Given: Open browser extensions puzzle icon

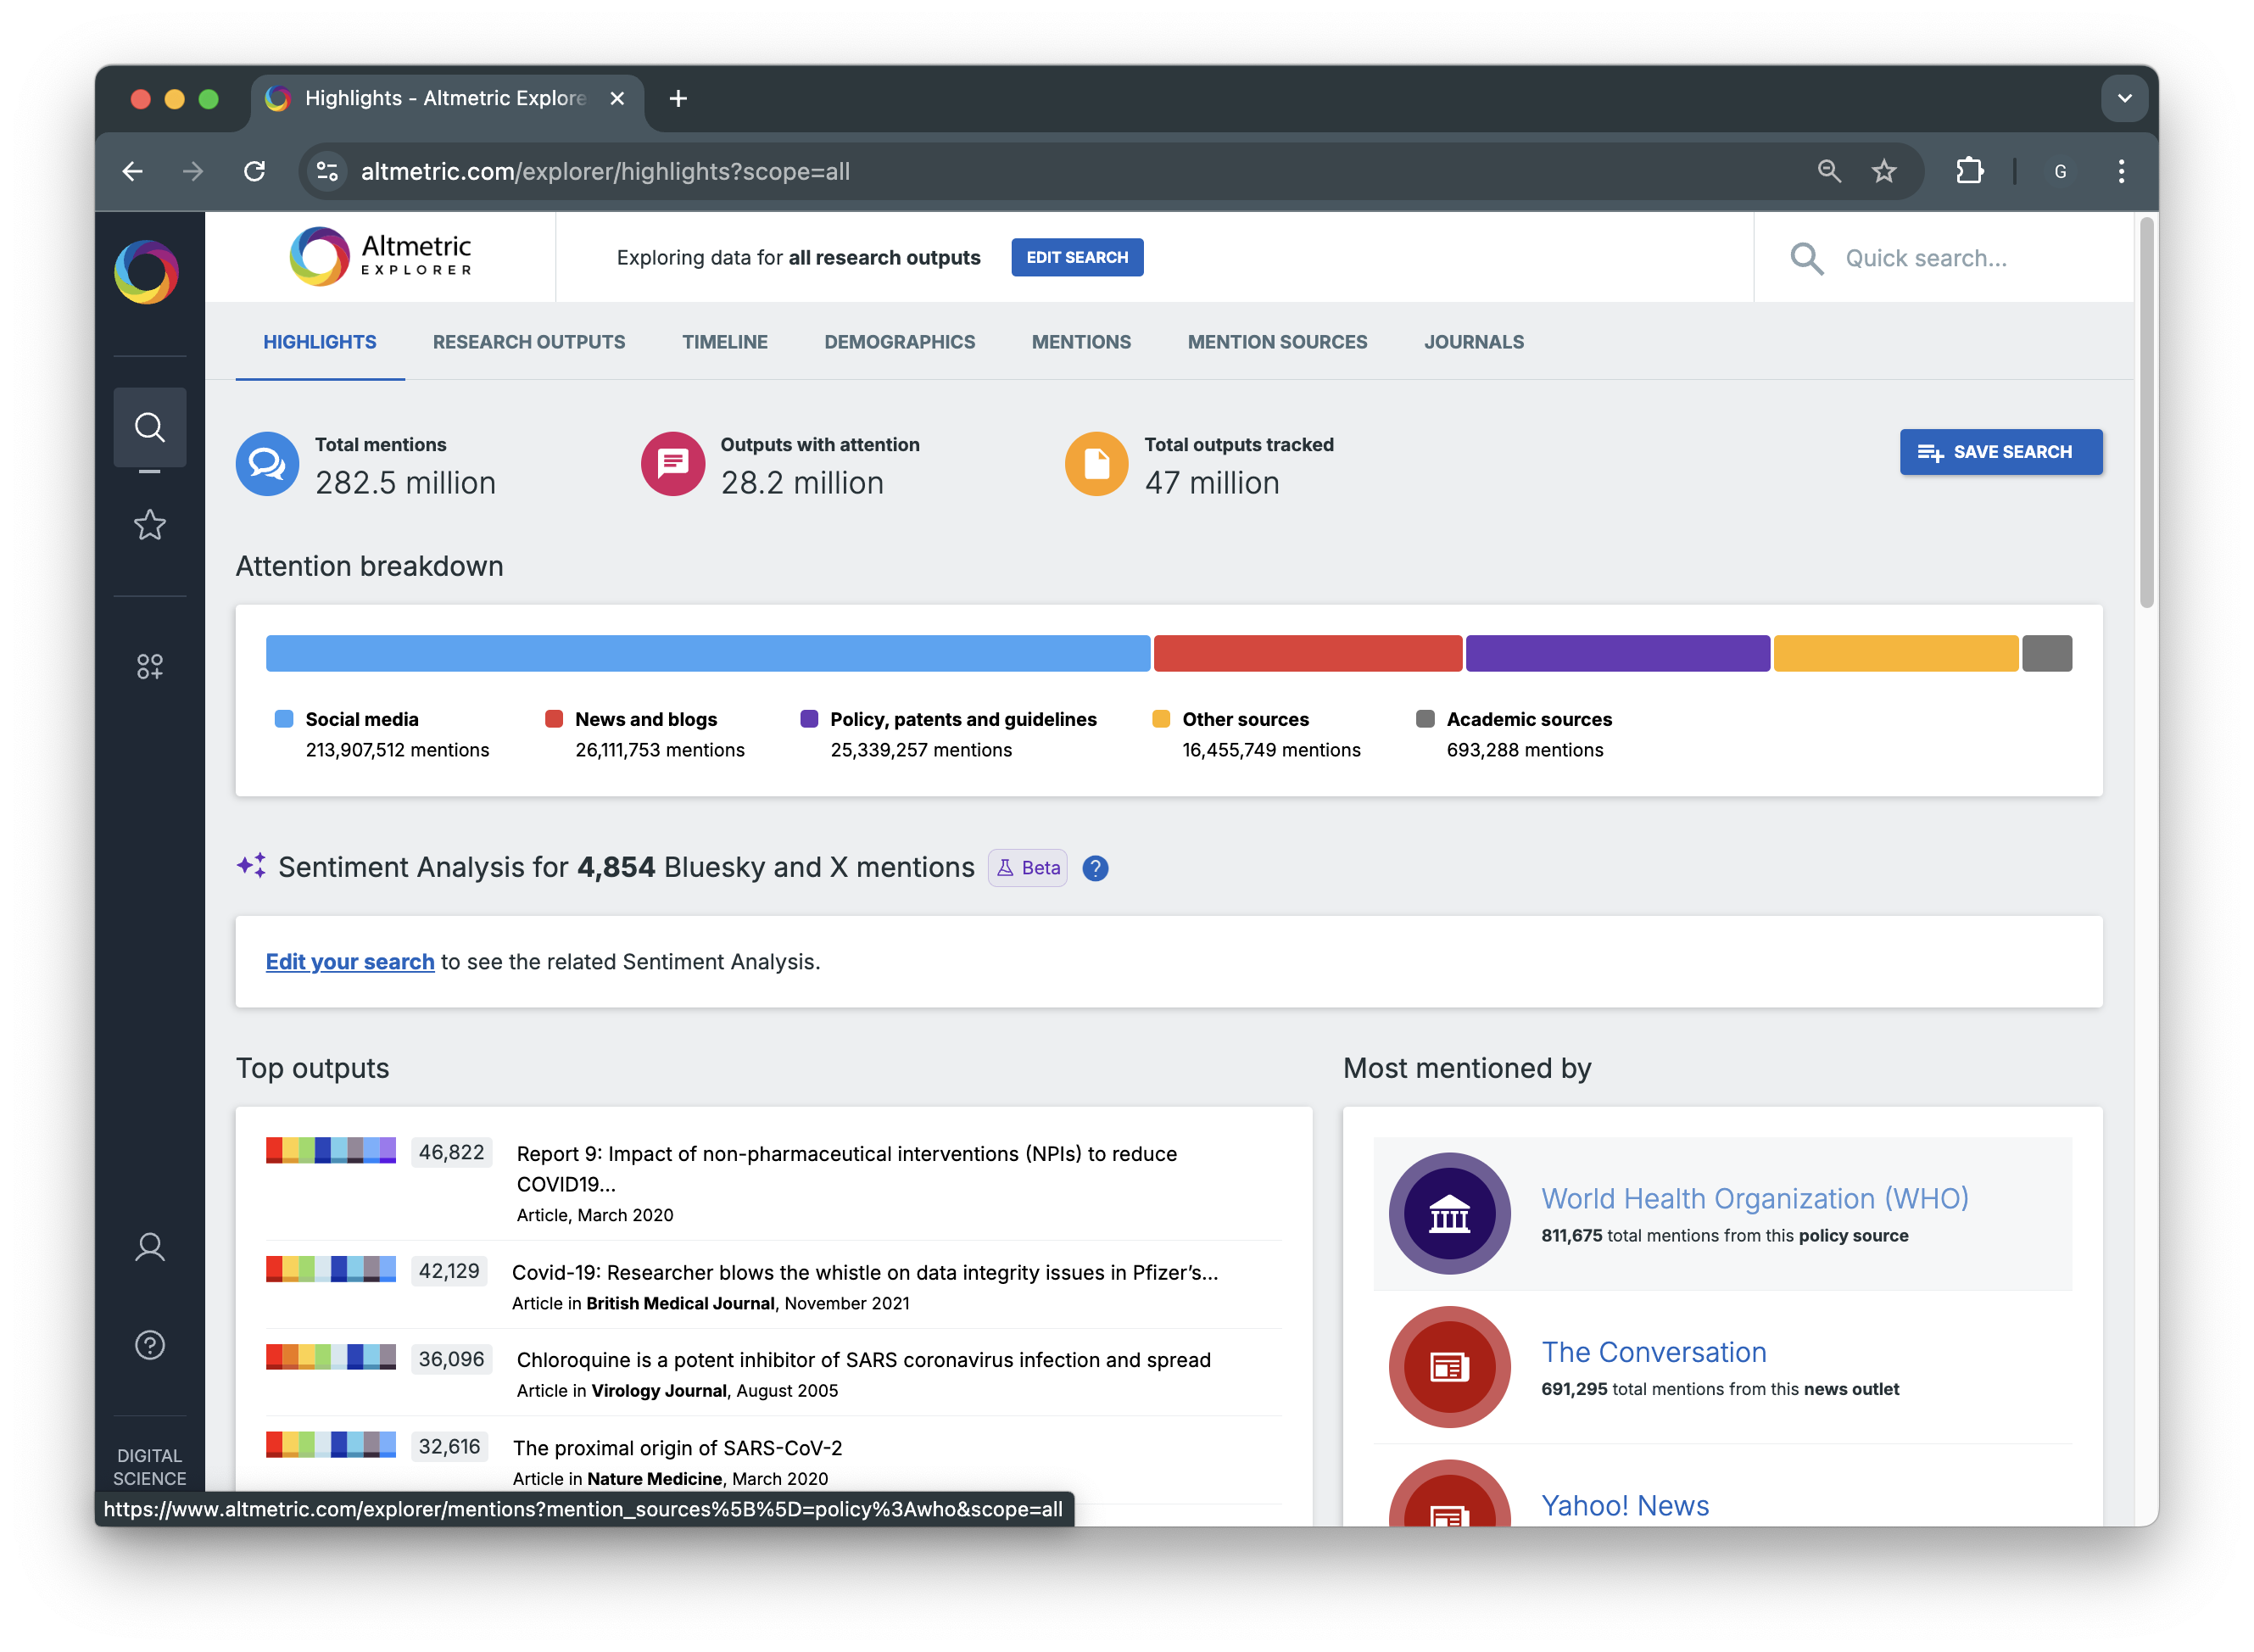Looking at the screenshot, I should tap(1969, 171).
